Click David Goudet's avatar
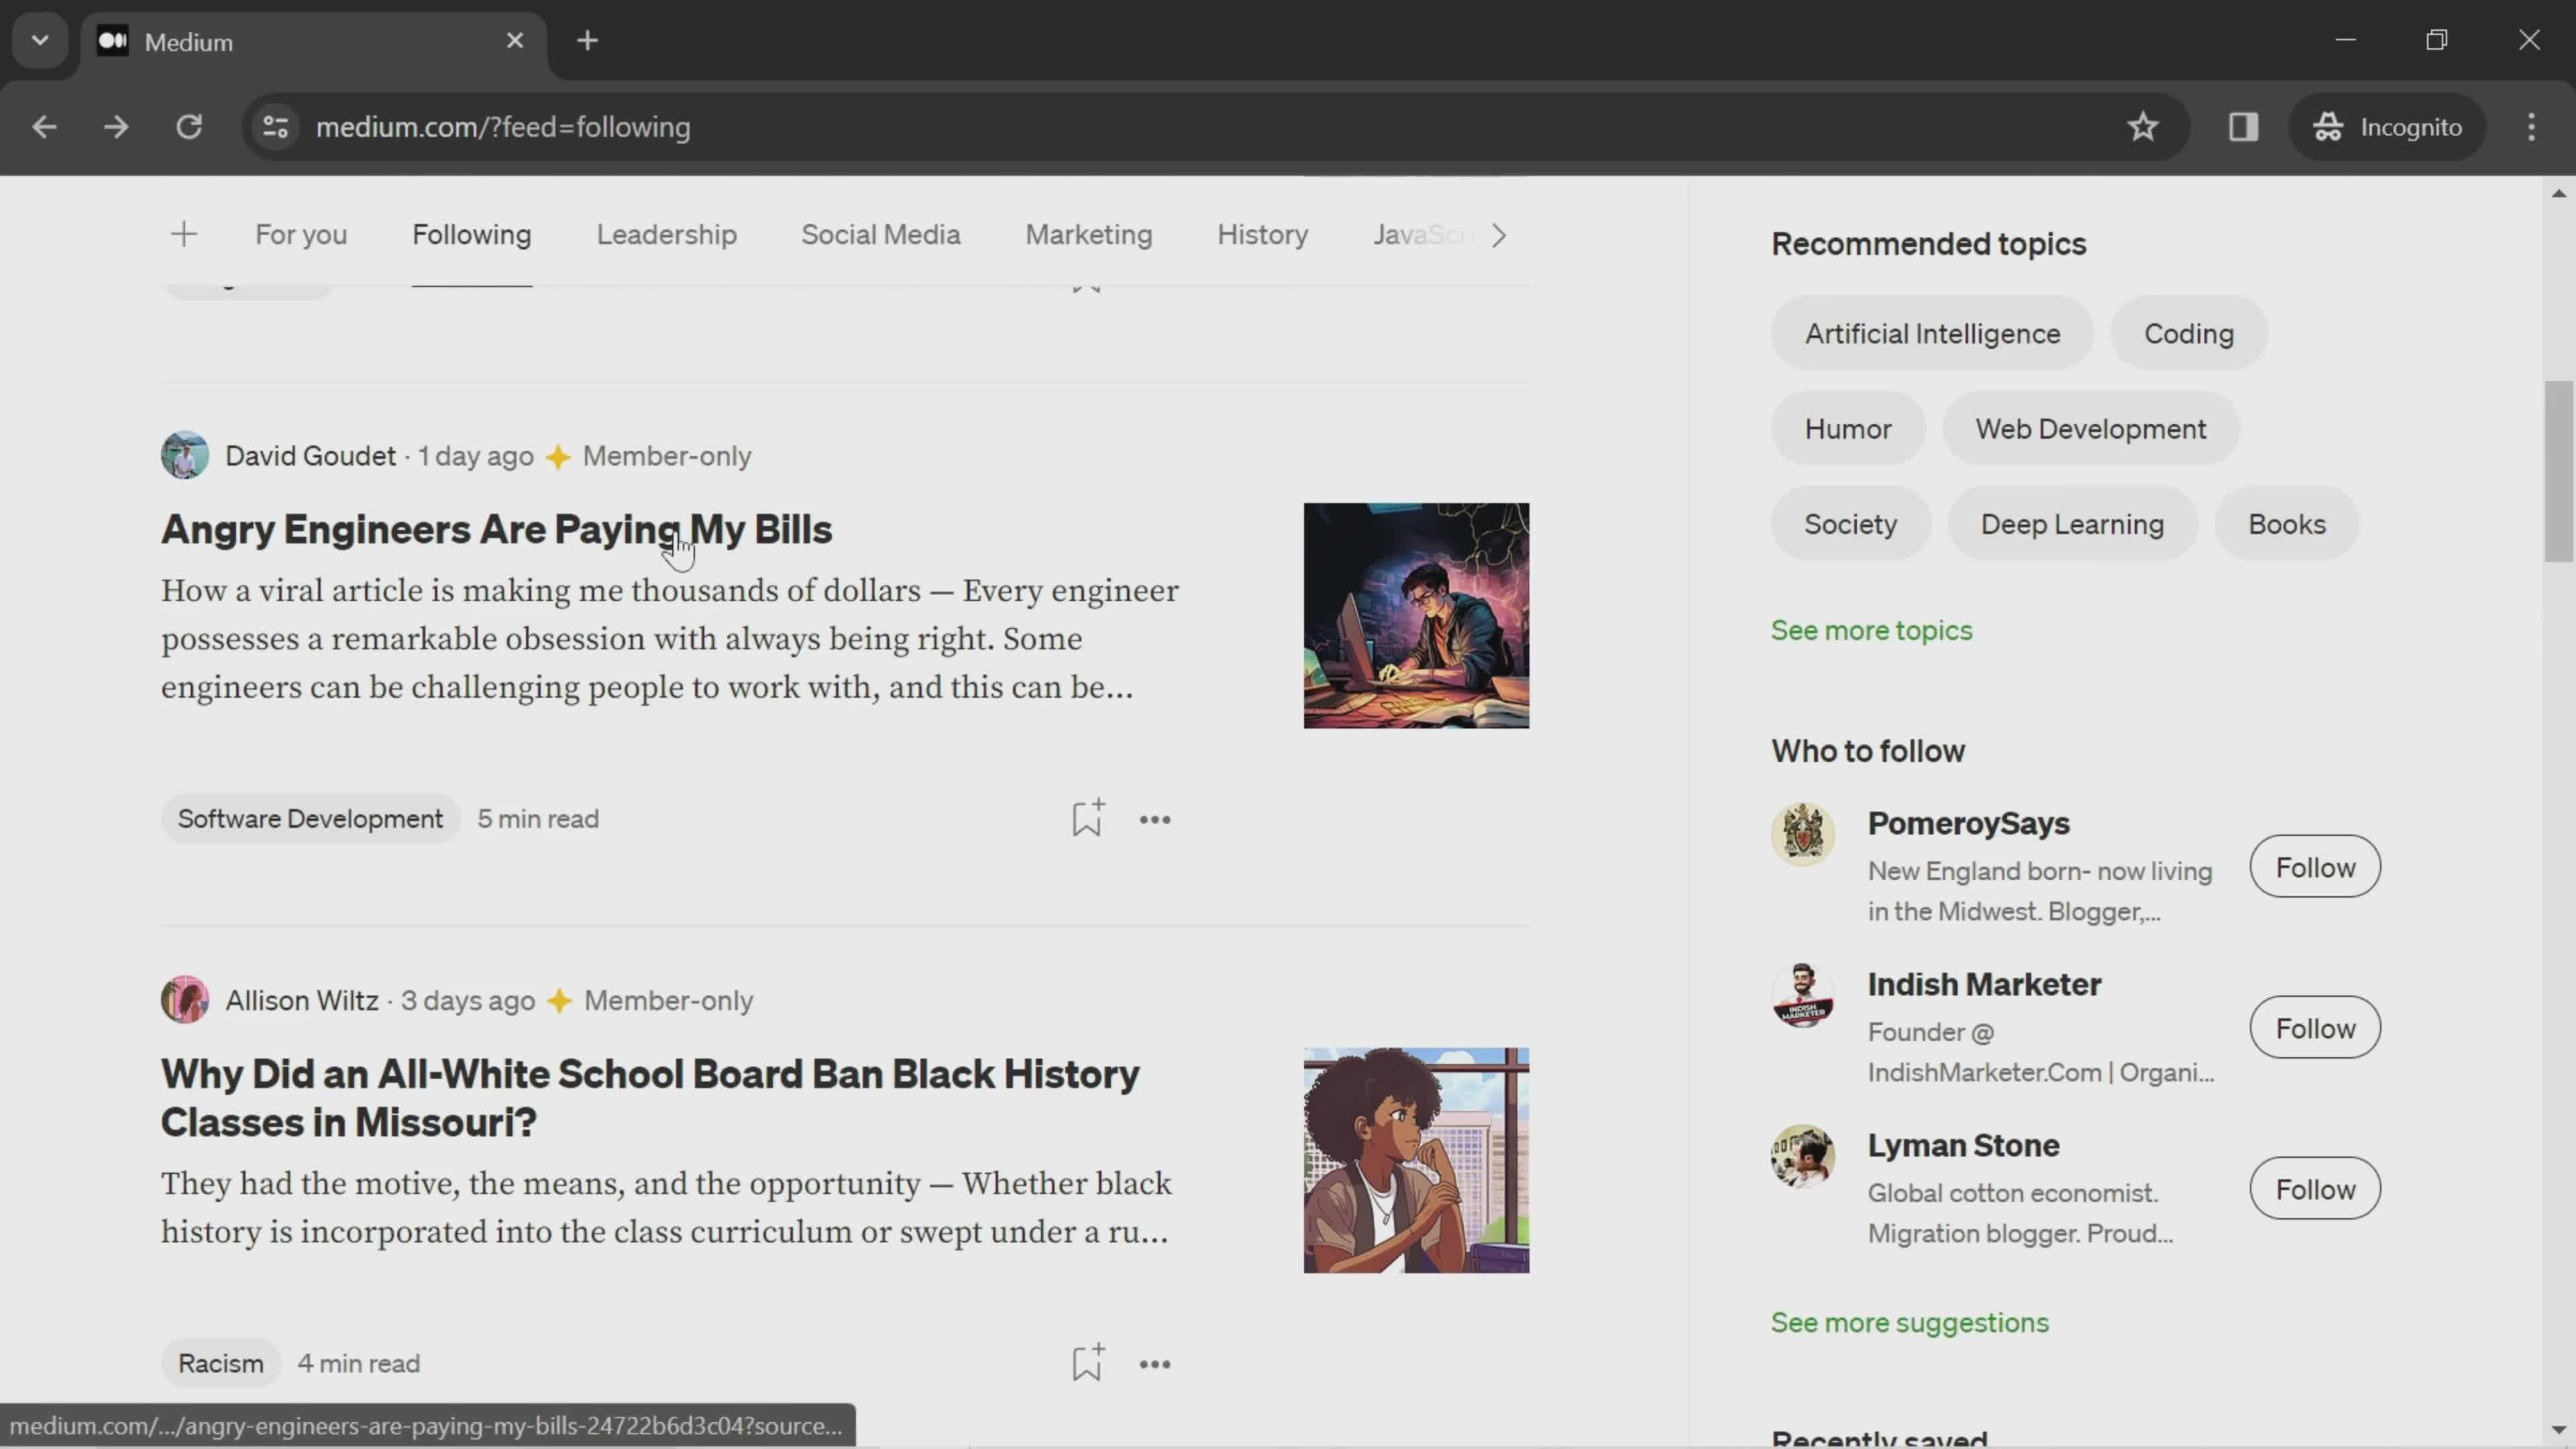Image resolution: width=2576 pixels, height=1449 pixels. click(185, 456)
